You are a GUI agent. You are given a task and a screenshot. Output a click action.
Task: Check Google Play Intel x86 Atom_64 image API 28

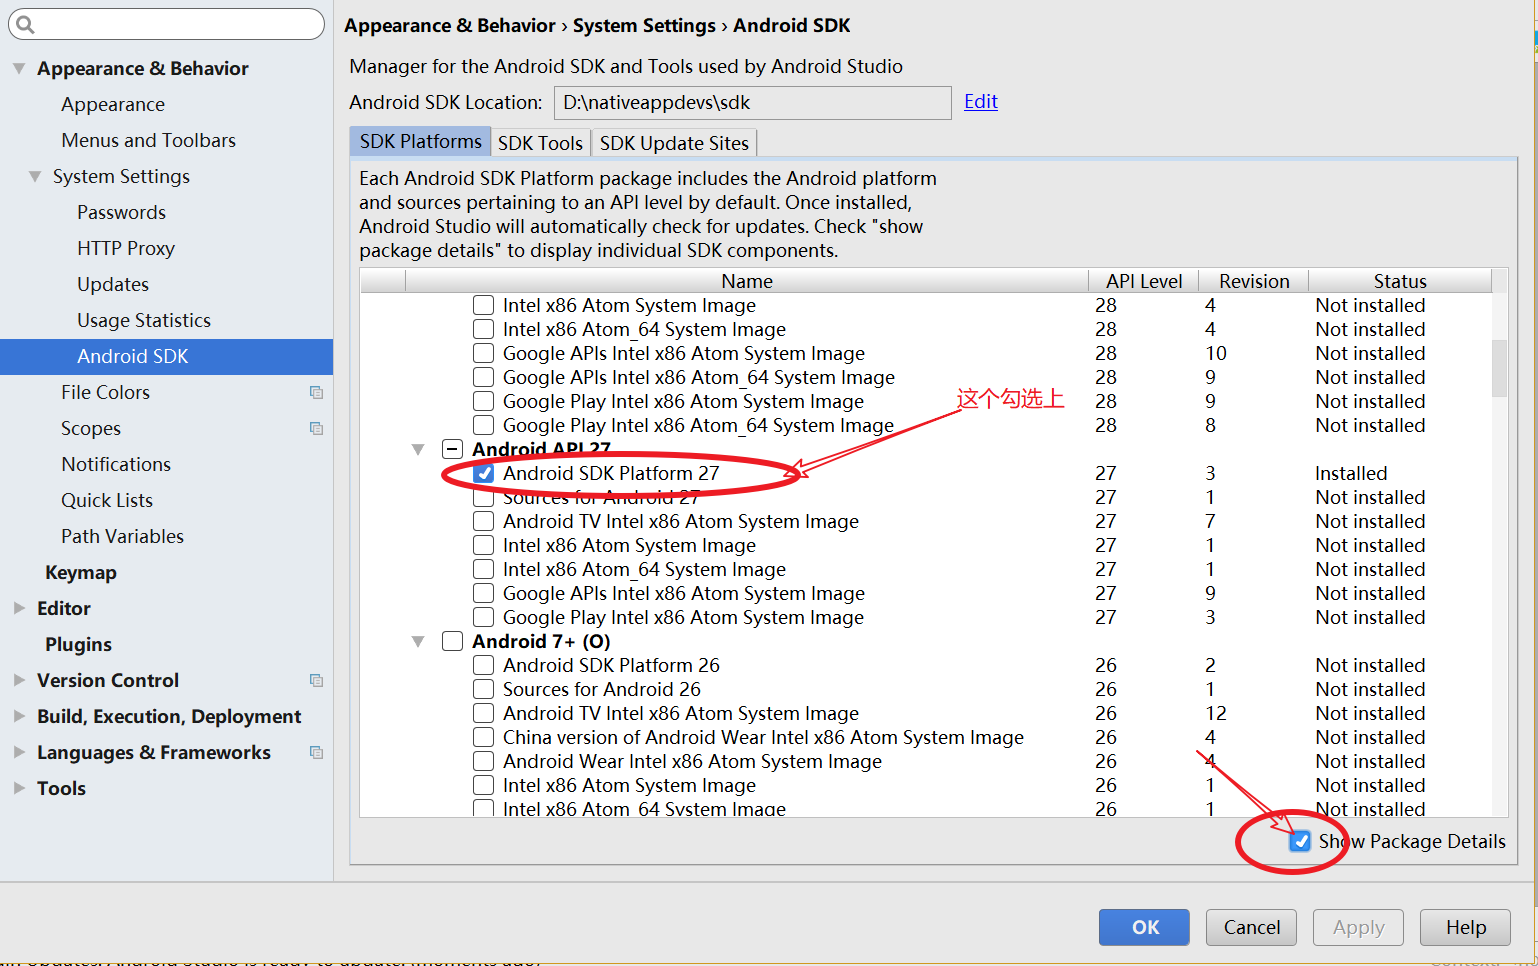pyautogui.click(x=484, y=425)
